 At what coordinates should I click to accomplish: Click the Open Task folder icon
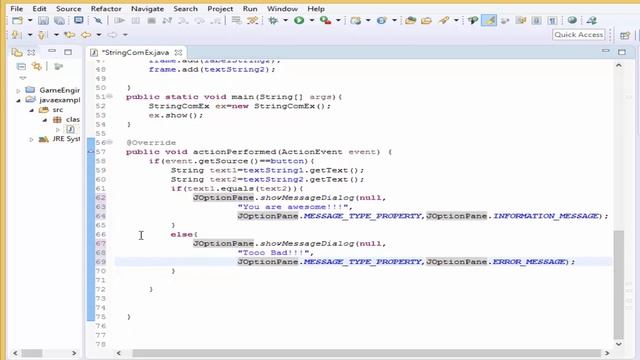tap(426, 20)
